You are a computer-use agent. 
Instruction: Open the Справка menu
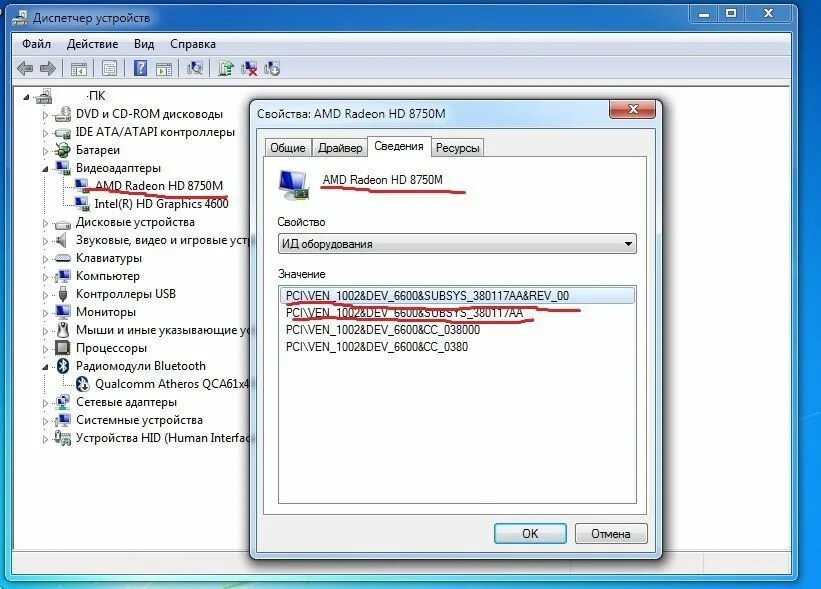tap(193, 44)
